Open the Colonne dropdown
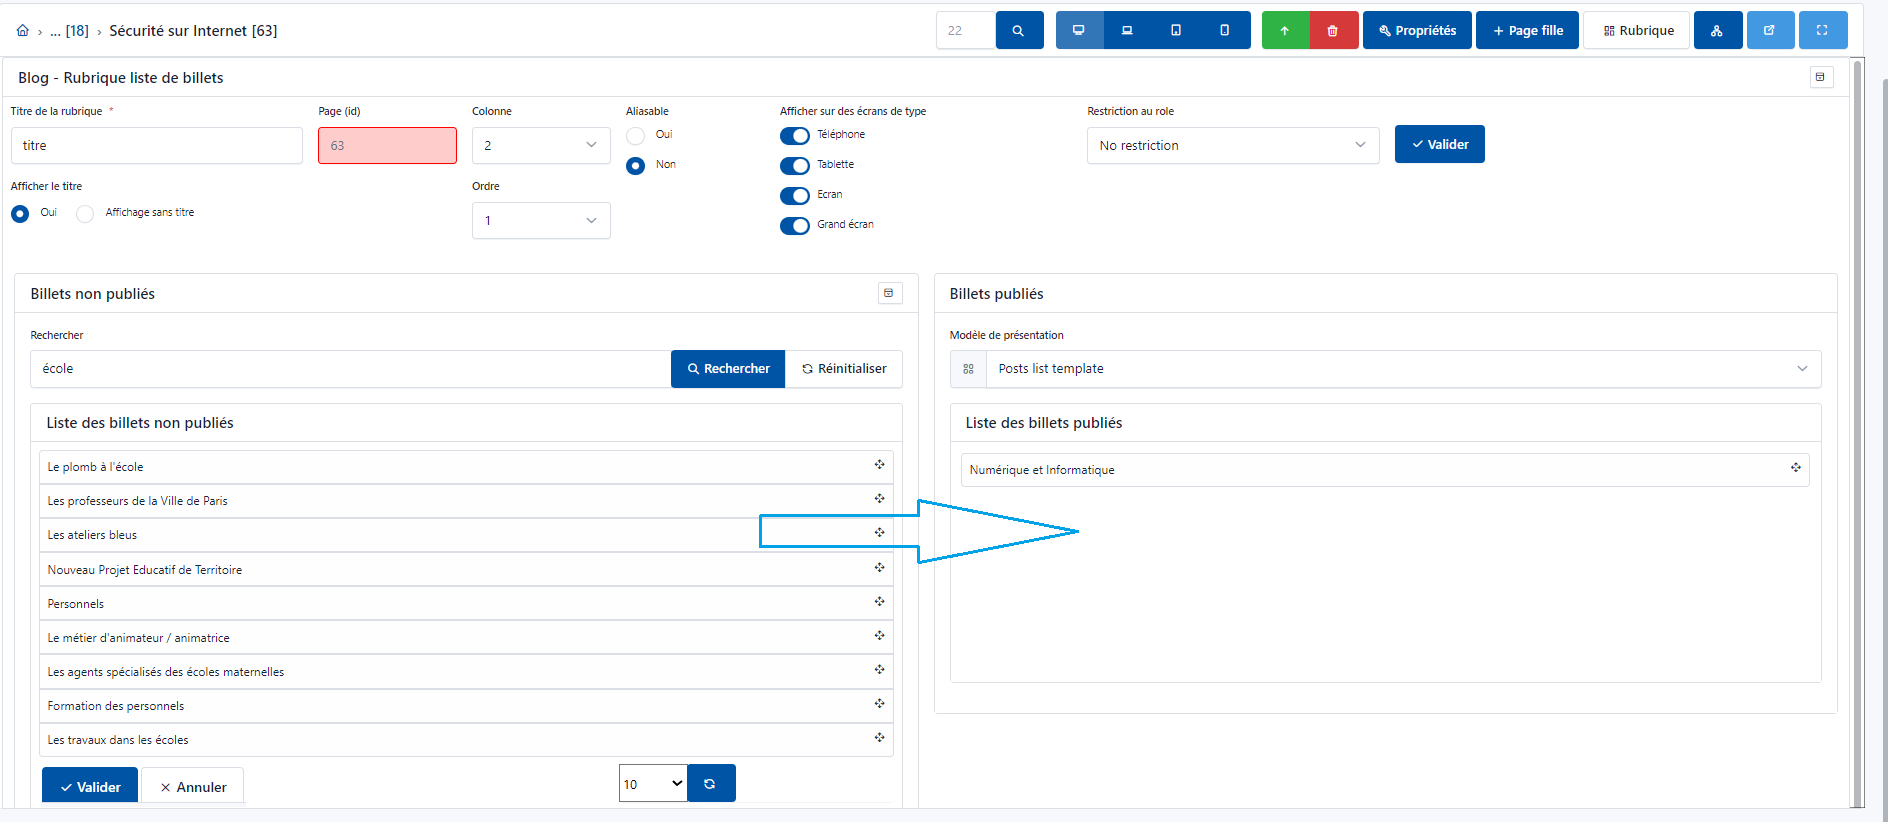 coord(540,146)
